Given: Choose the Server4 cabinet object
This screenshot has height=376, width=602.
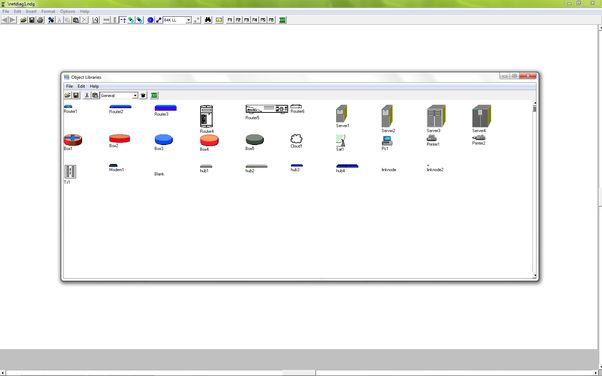Looking at the screenshot, I should click(x=481, y=116).
